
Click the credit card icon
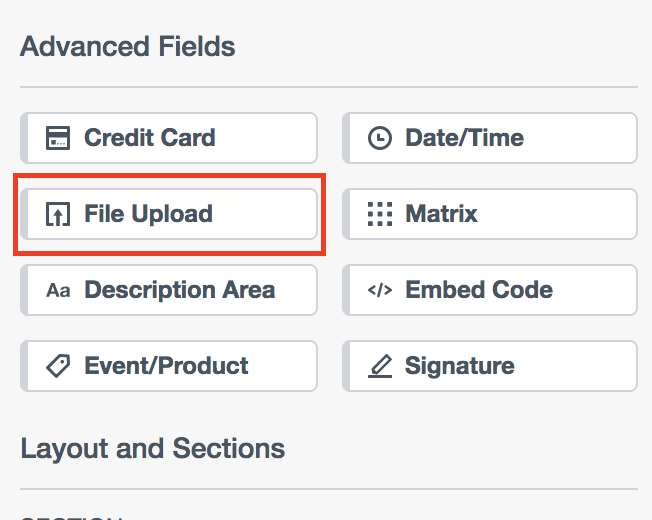[58, 138]
